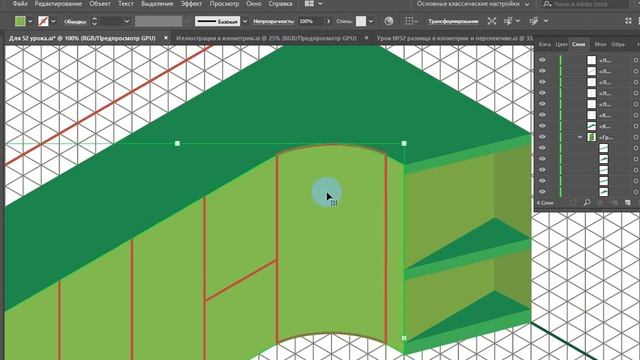Open the Style dropdown arrow

[x=371, y=21]
